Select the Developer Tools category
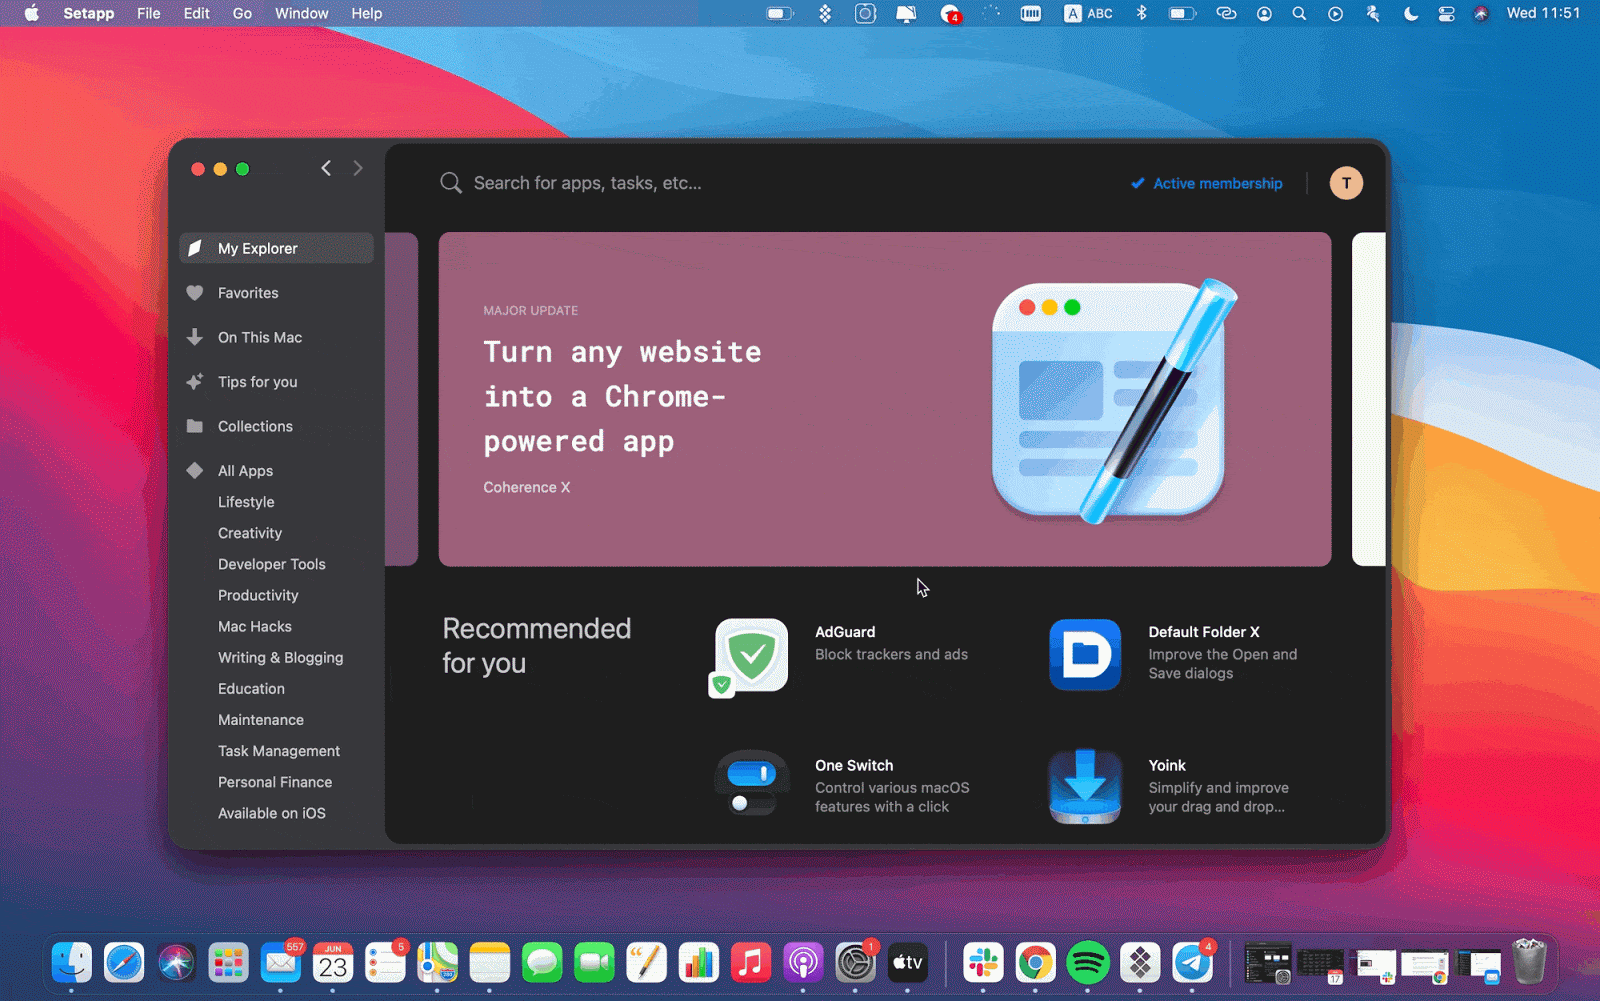This screenshot has width=1600, height=1001. pos(272,564)
